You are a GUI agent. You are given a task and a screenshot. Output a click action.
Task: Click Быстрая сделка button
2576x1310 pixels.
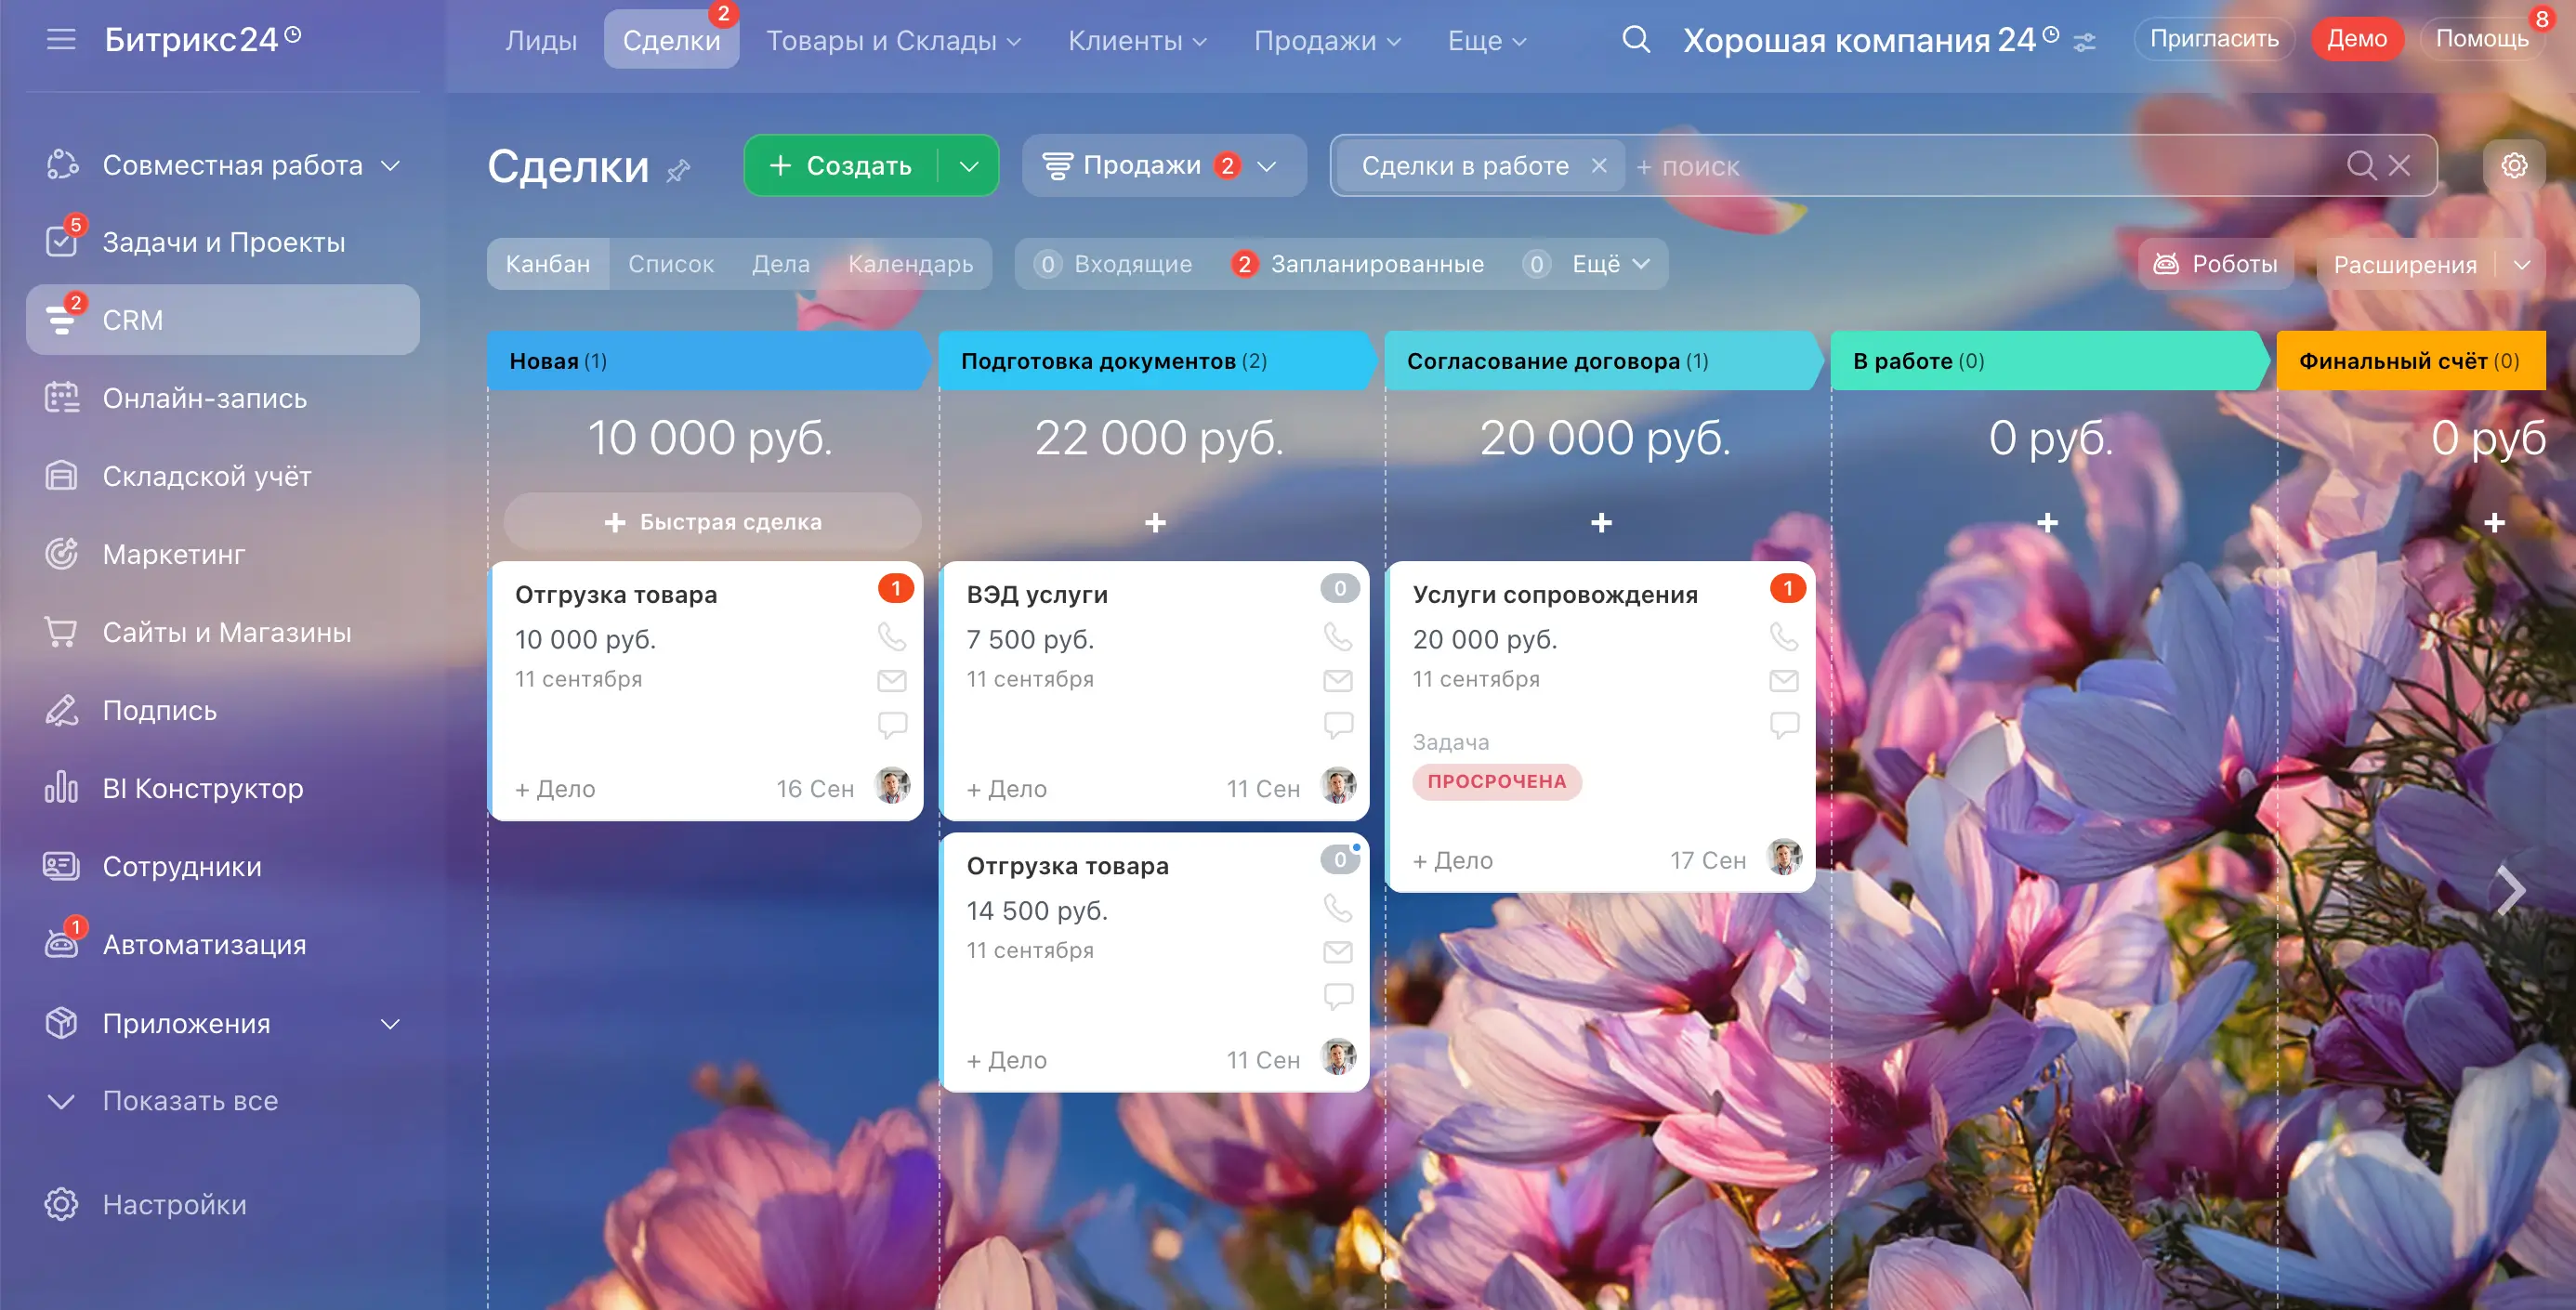pos(713,522)
